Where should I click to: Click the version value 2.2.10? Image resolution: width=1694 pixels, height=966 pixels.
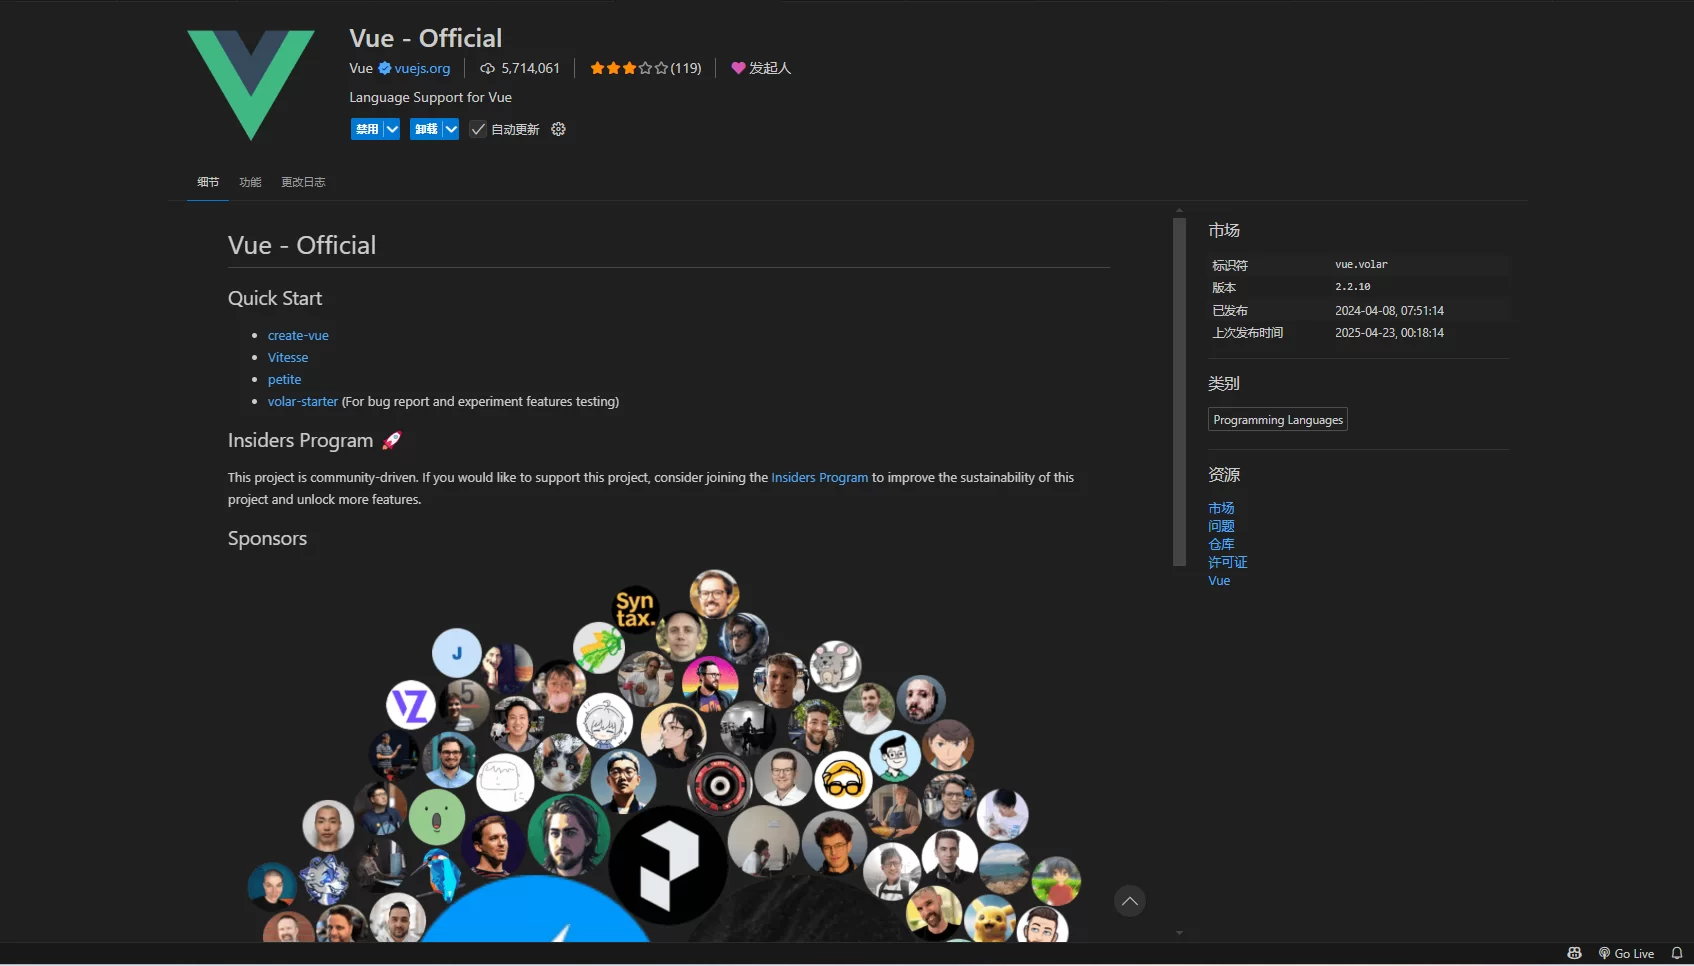(1353, 287)
